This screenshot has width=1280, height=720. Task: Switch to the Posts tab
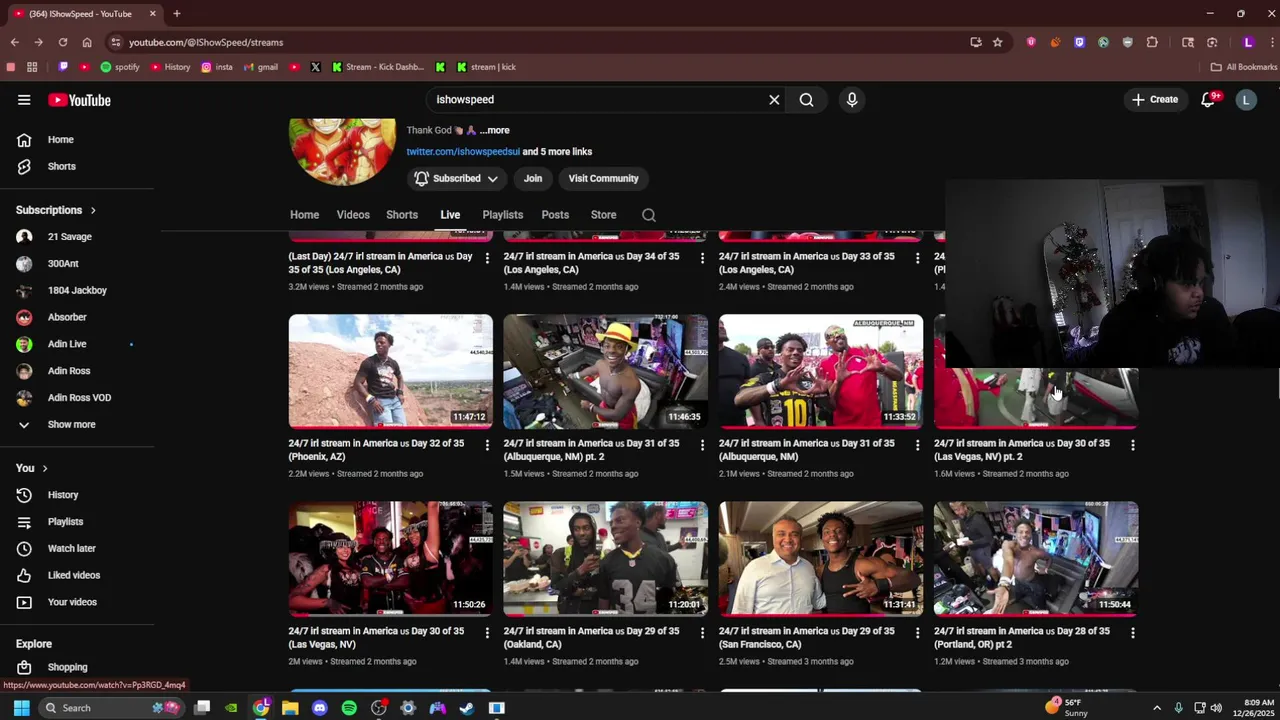pyautogui.click(x=555, y=215)
